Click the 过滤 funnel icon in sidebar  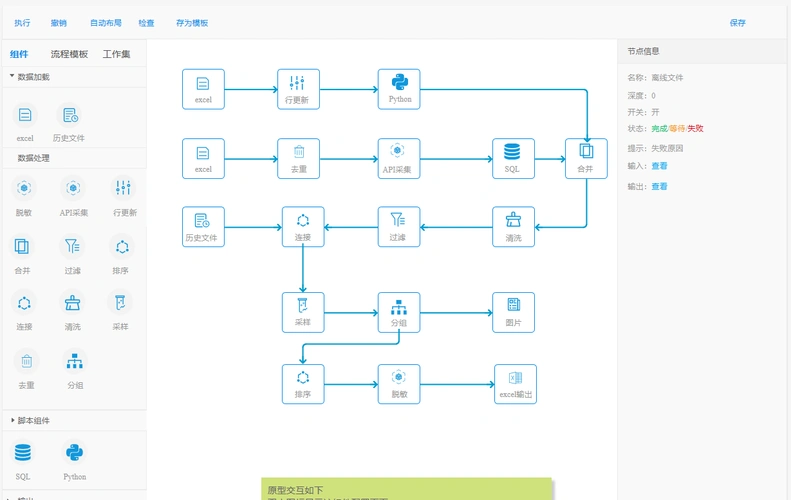point(72,246)
